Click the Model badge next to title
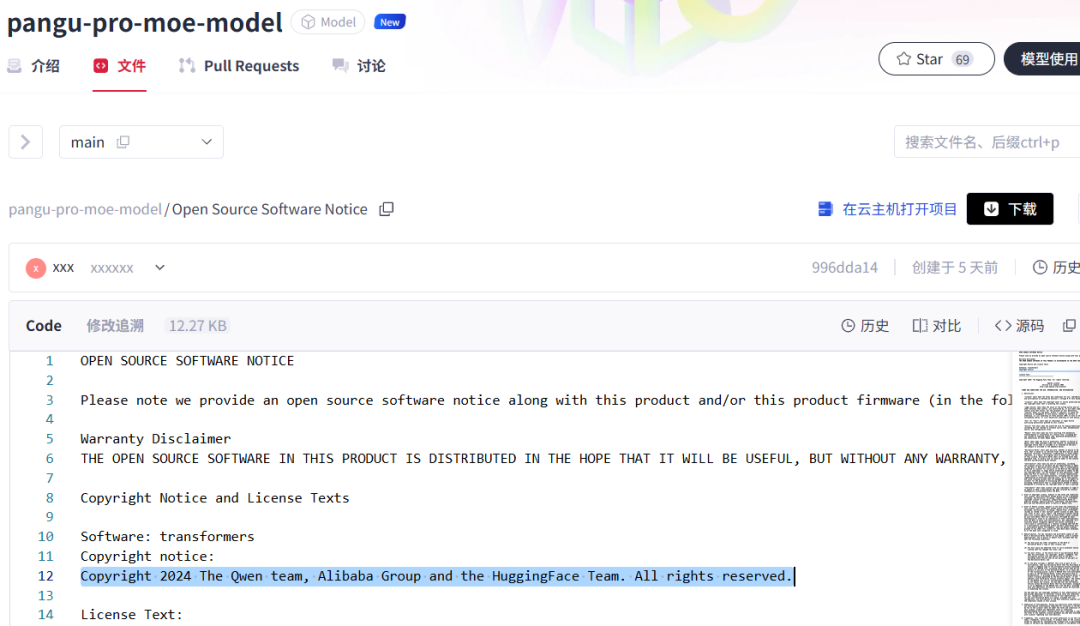Screen dimensions: 1080x626 tap(329, 22)
